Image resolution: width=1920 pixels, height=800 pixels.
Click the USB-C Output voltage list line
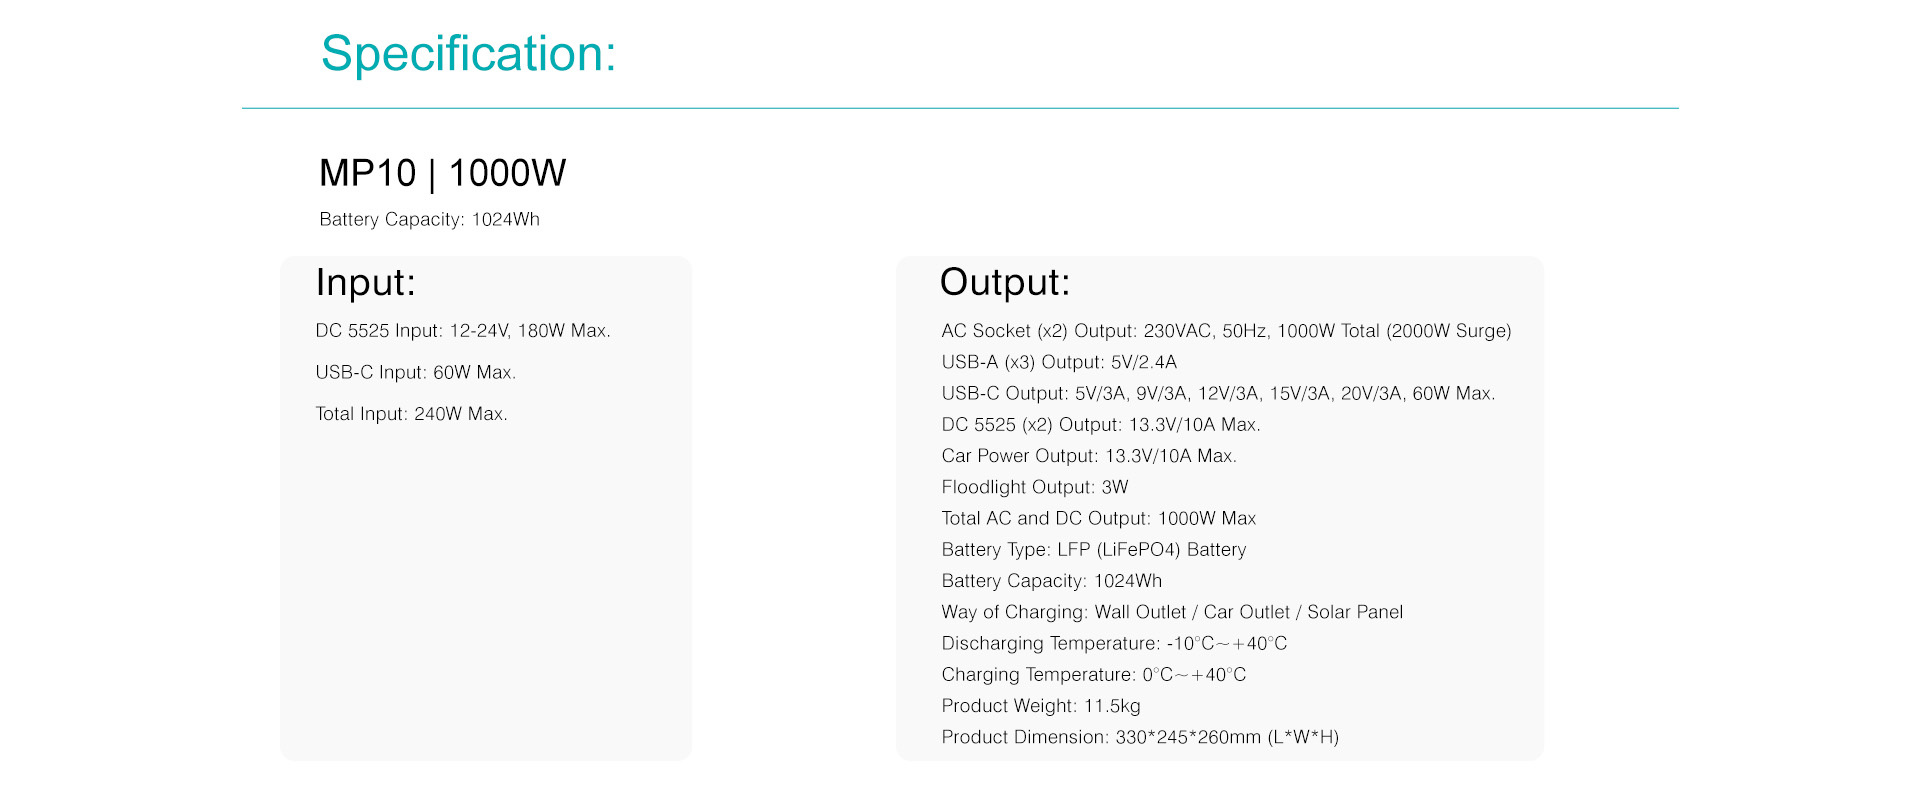pos(1218,393)
